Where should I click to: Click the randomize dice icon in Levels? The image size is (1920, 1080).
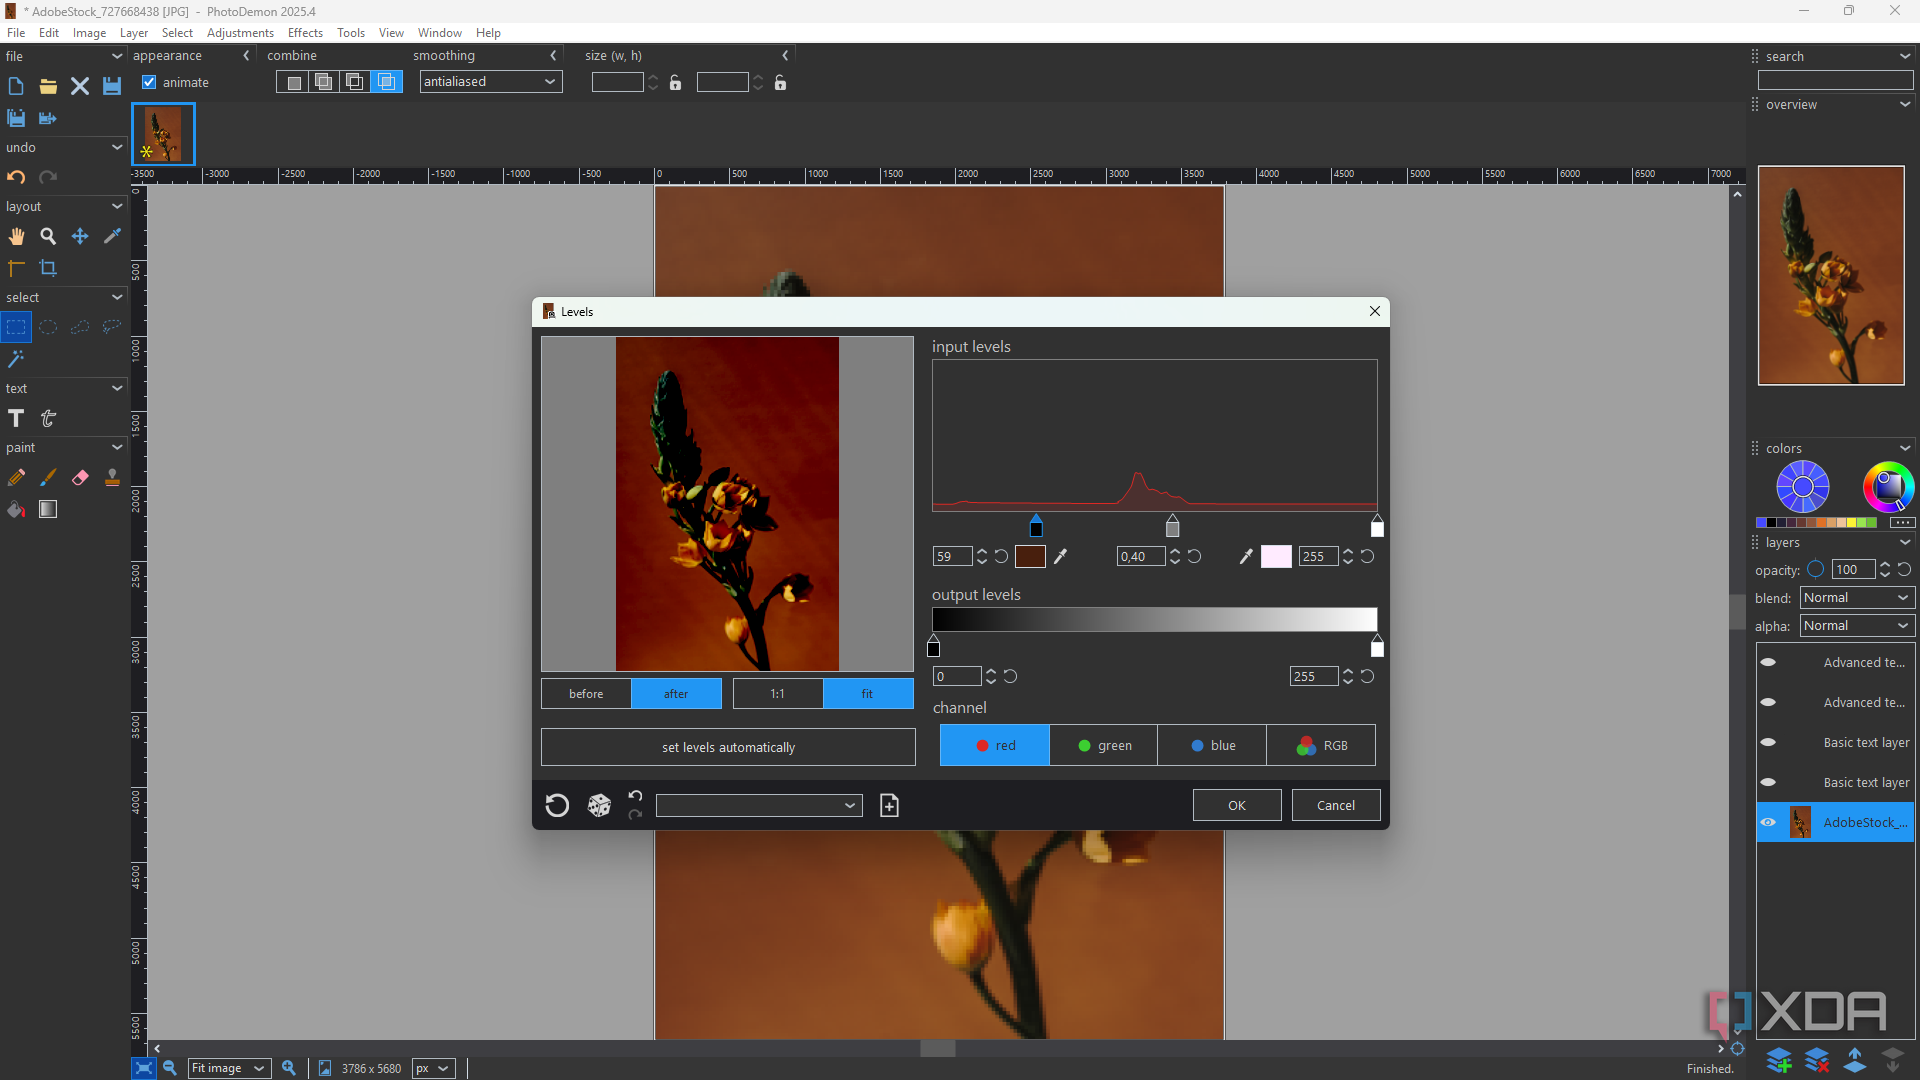coord(599,805)
